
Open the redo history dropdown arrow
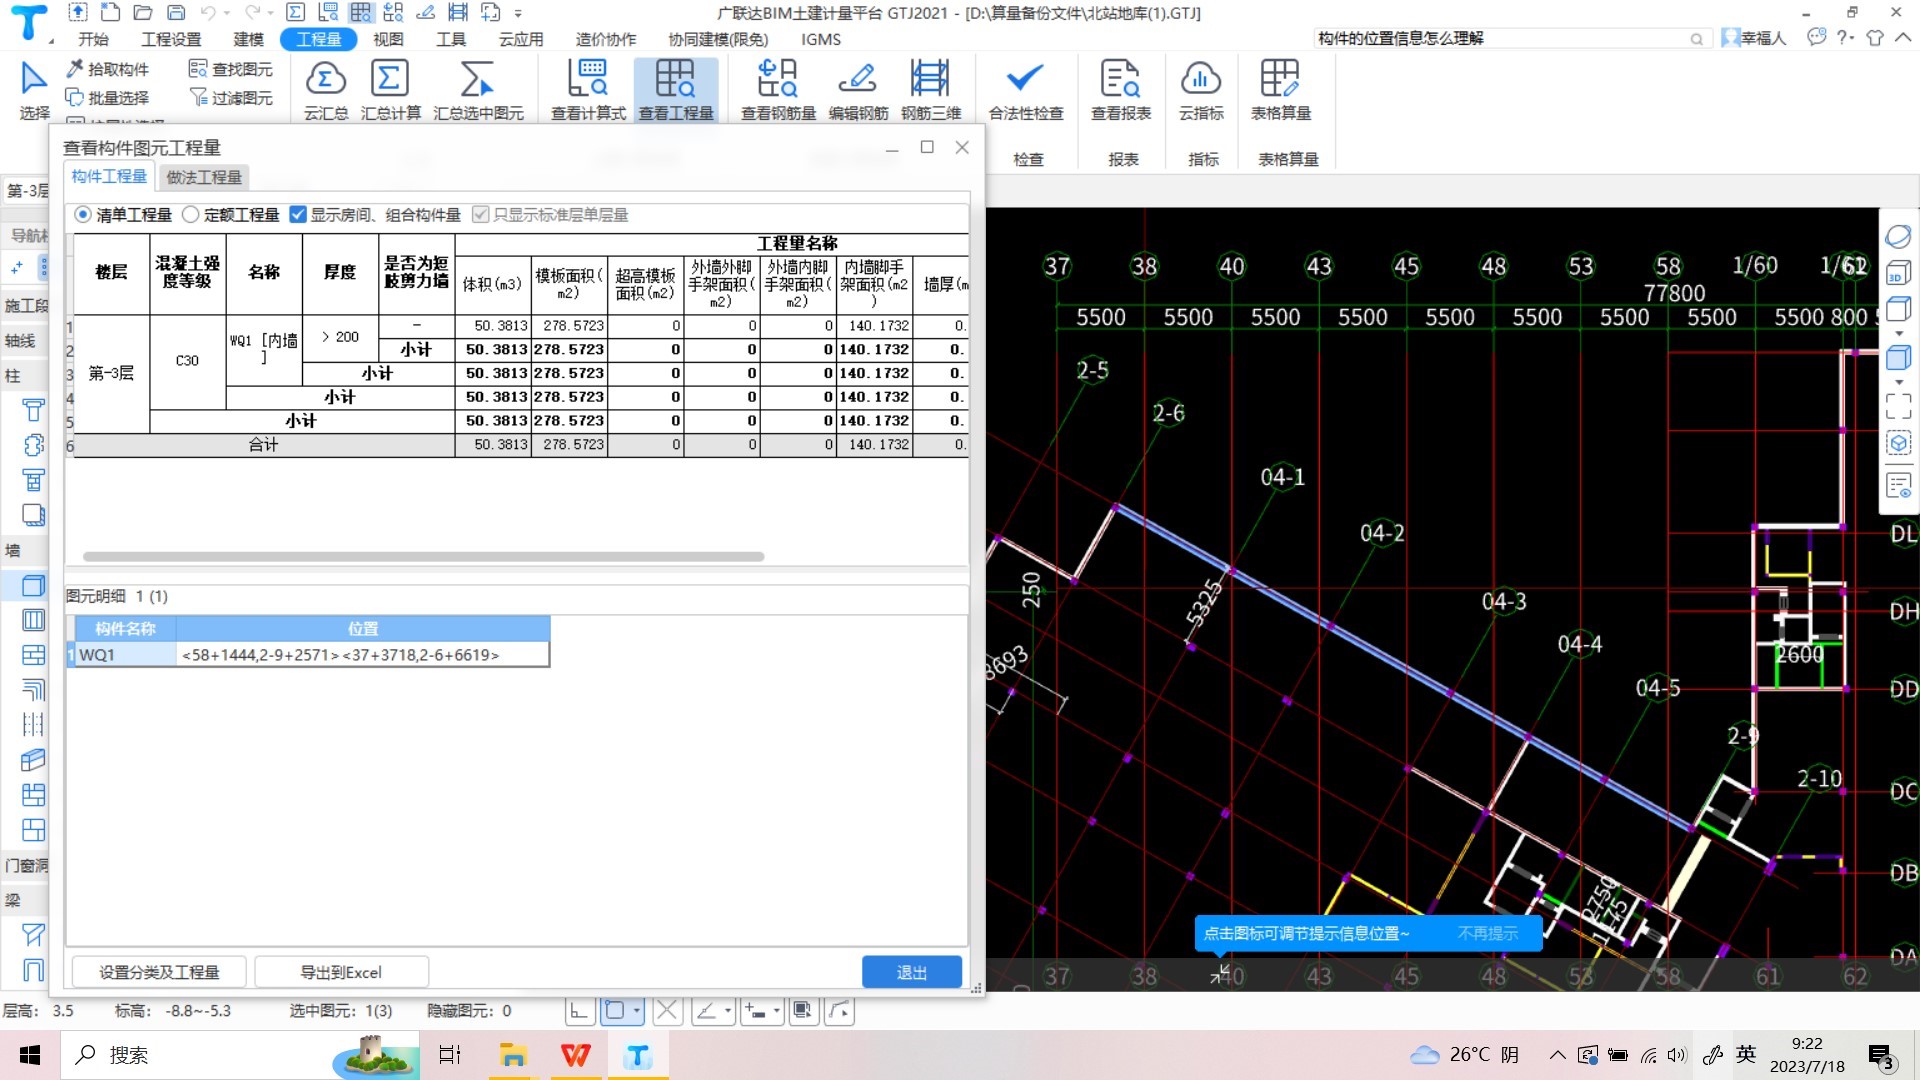(x=272, y=14)
